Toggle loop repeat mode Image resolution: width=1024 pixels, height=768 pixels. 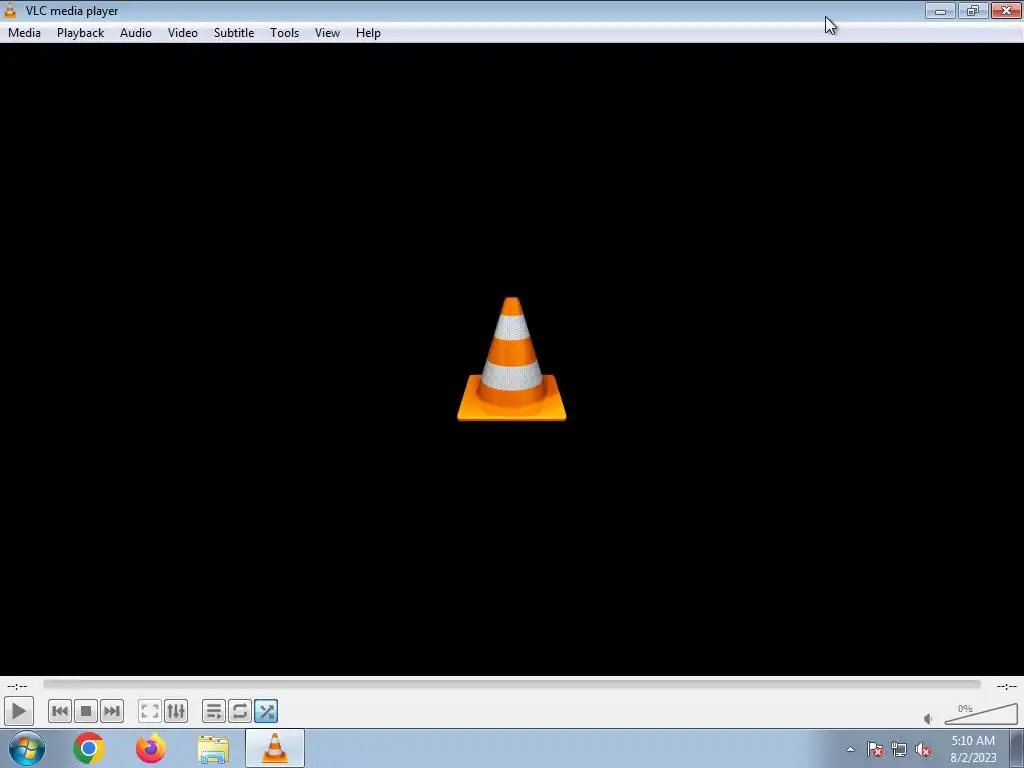(x=240, y=711)
